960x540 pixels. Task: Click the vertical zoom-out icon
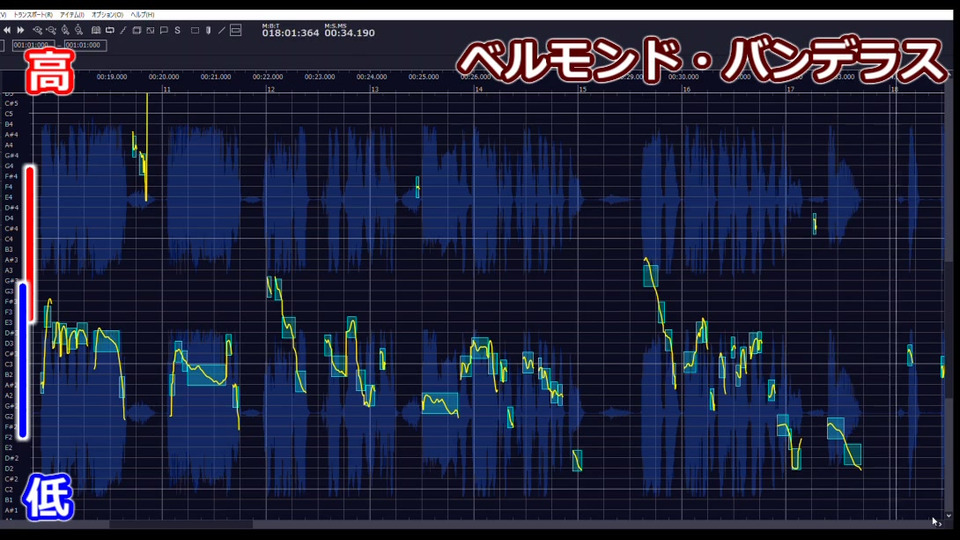[79, 30]
